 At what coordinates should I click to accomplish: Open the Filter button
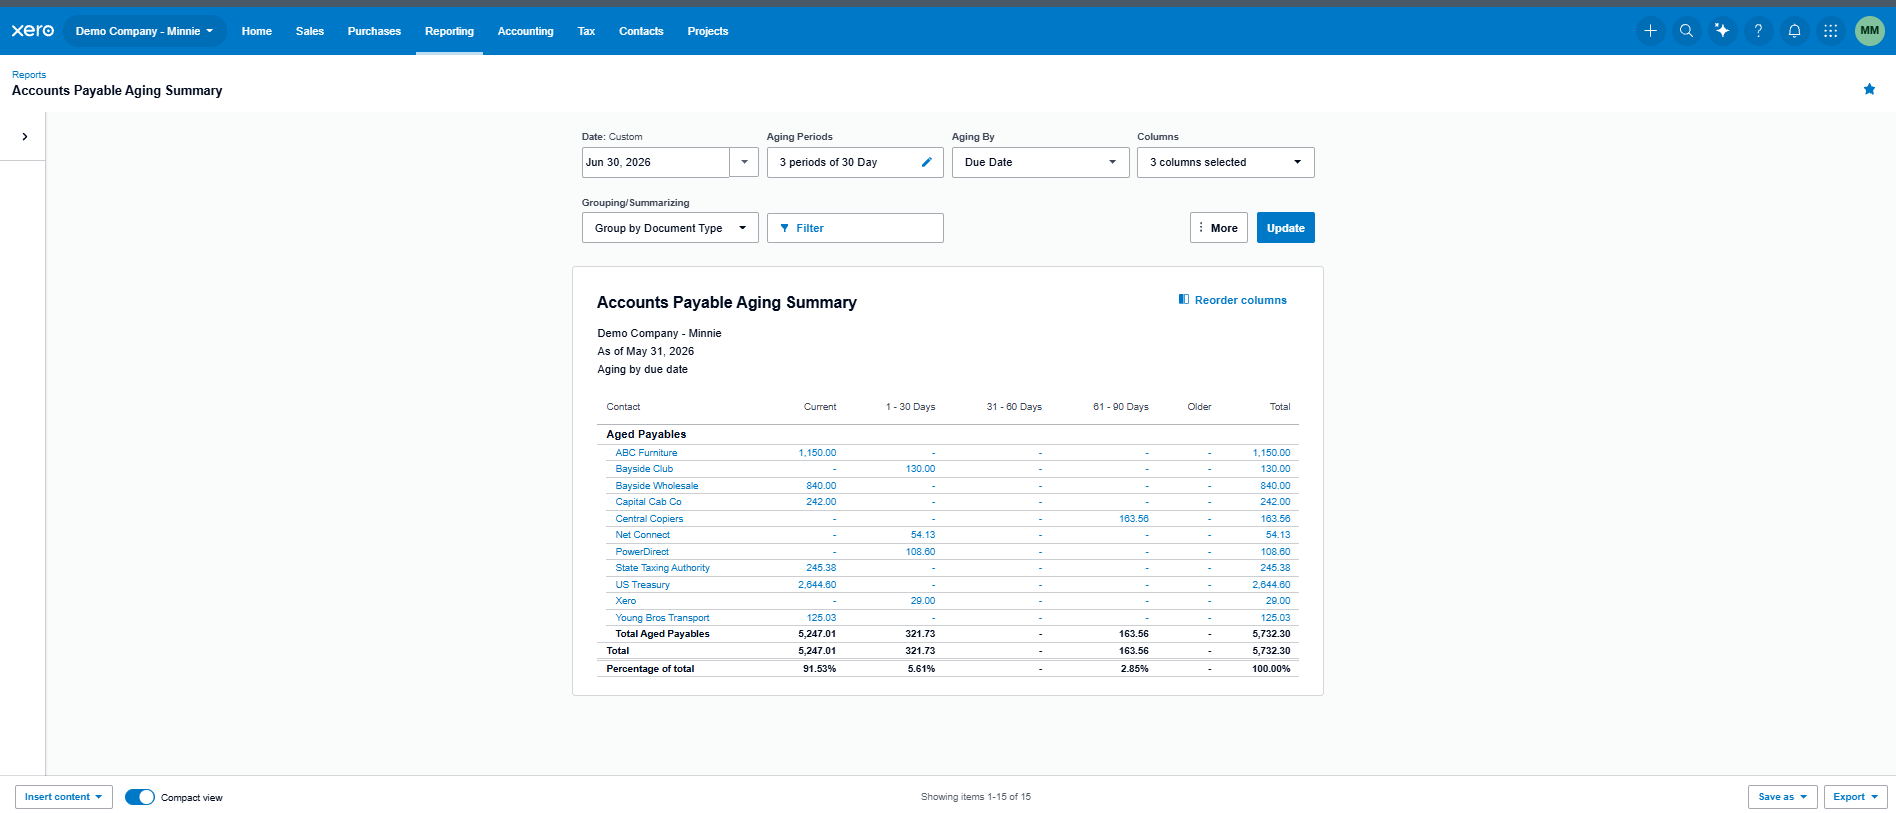pos(855,228)
